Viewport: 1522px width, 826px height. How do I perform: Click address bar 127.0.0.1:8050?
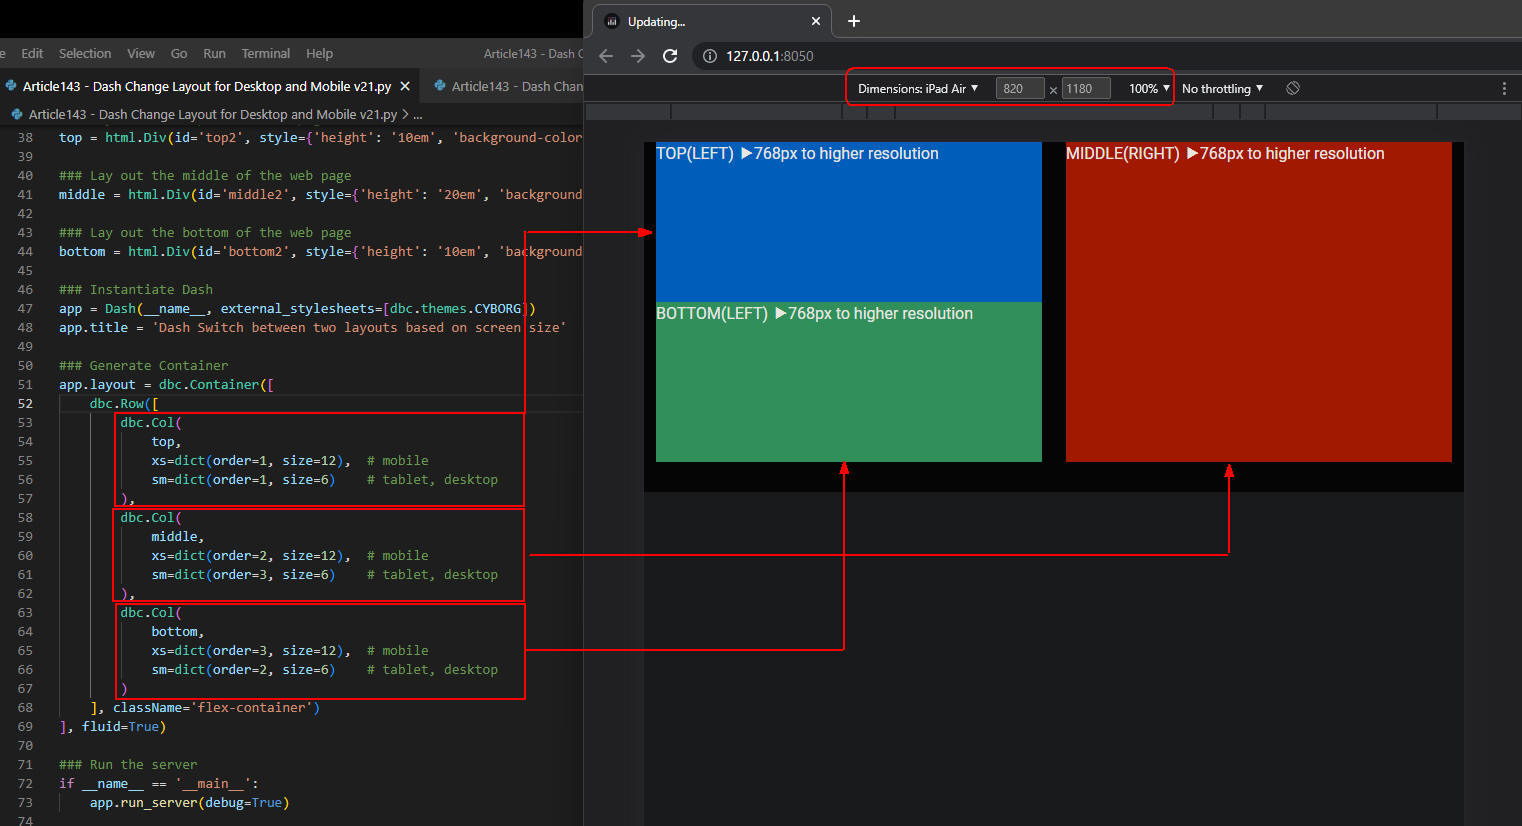click(770, 56)
